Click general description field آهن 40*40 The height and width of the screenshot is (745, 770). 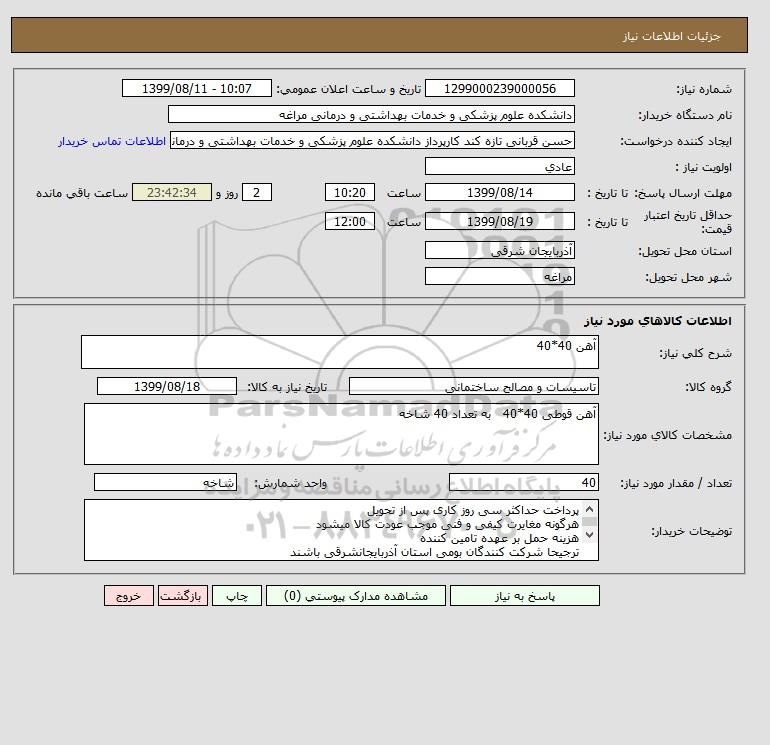click(x=340, y=352)
